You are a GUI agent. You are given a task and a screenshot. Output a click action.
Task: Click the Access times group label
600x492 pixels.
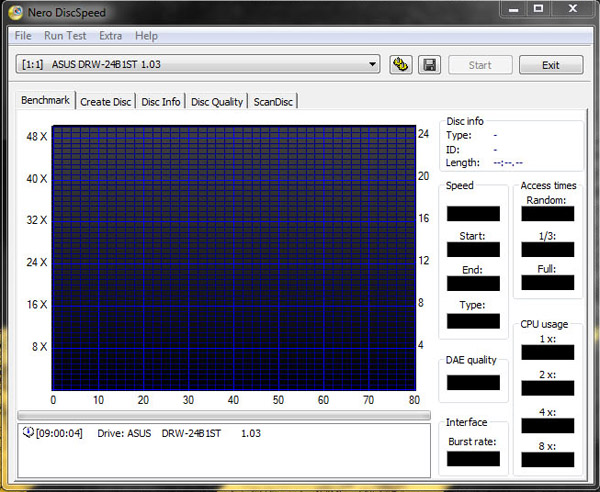coord(548,186)
